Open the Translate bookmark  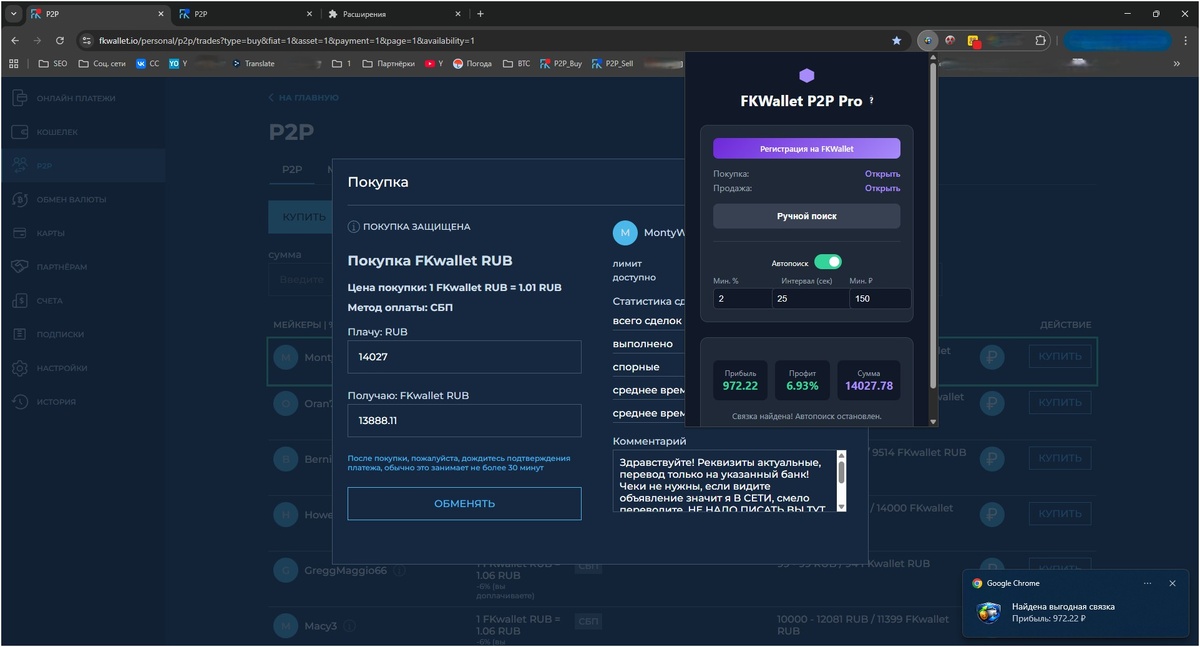[x=253, y=63]
